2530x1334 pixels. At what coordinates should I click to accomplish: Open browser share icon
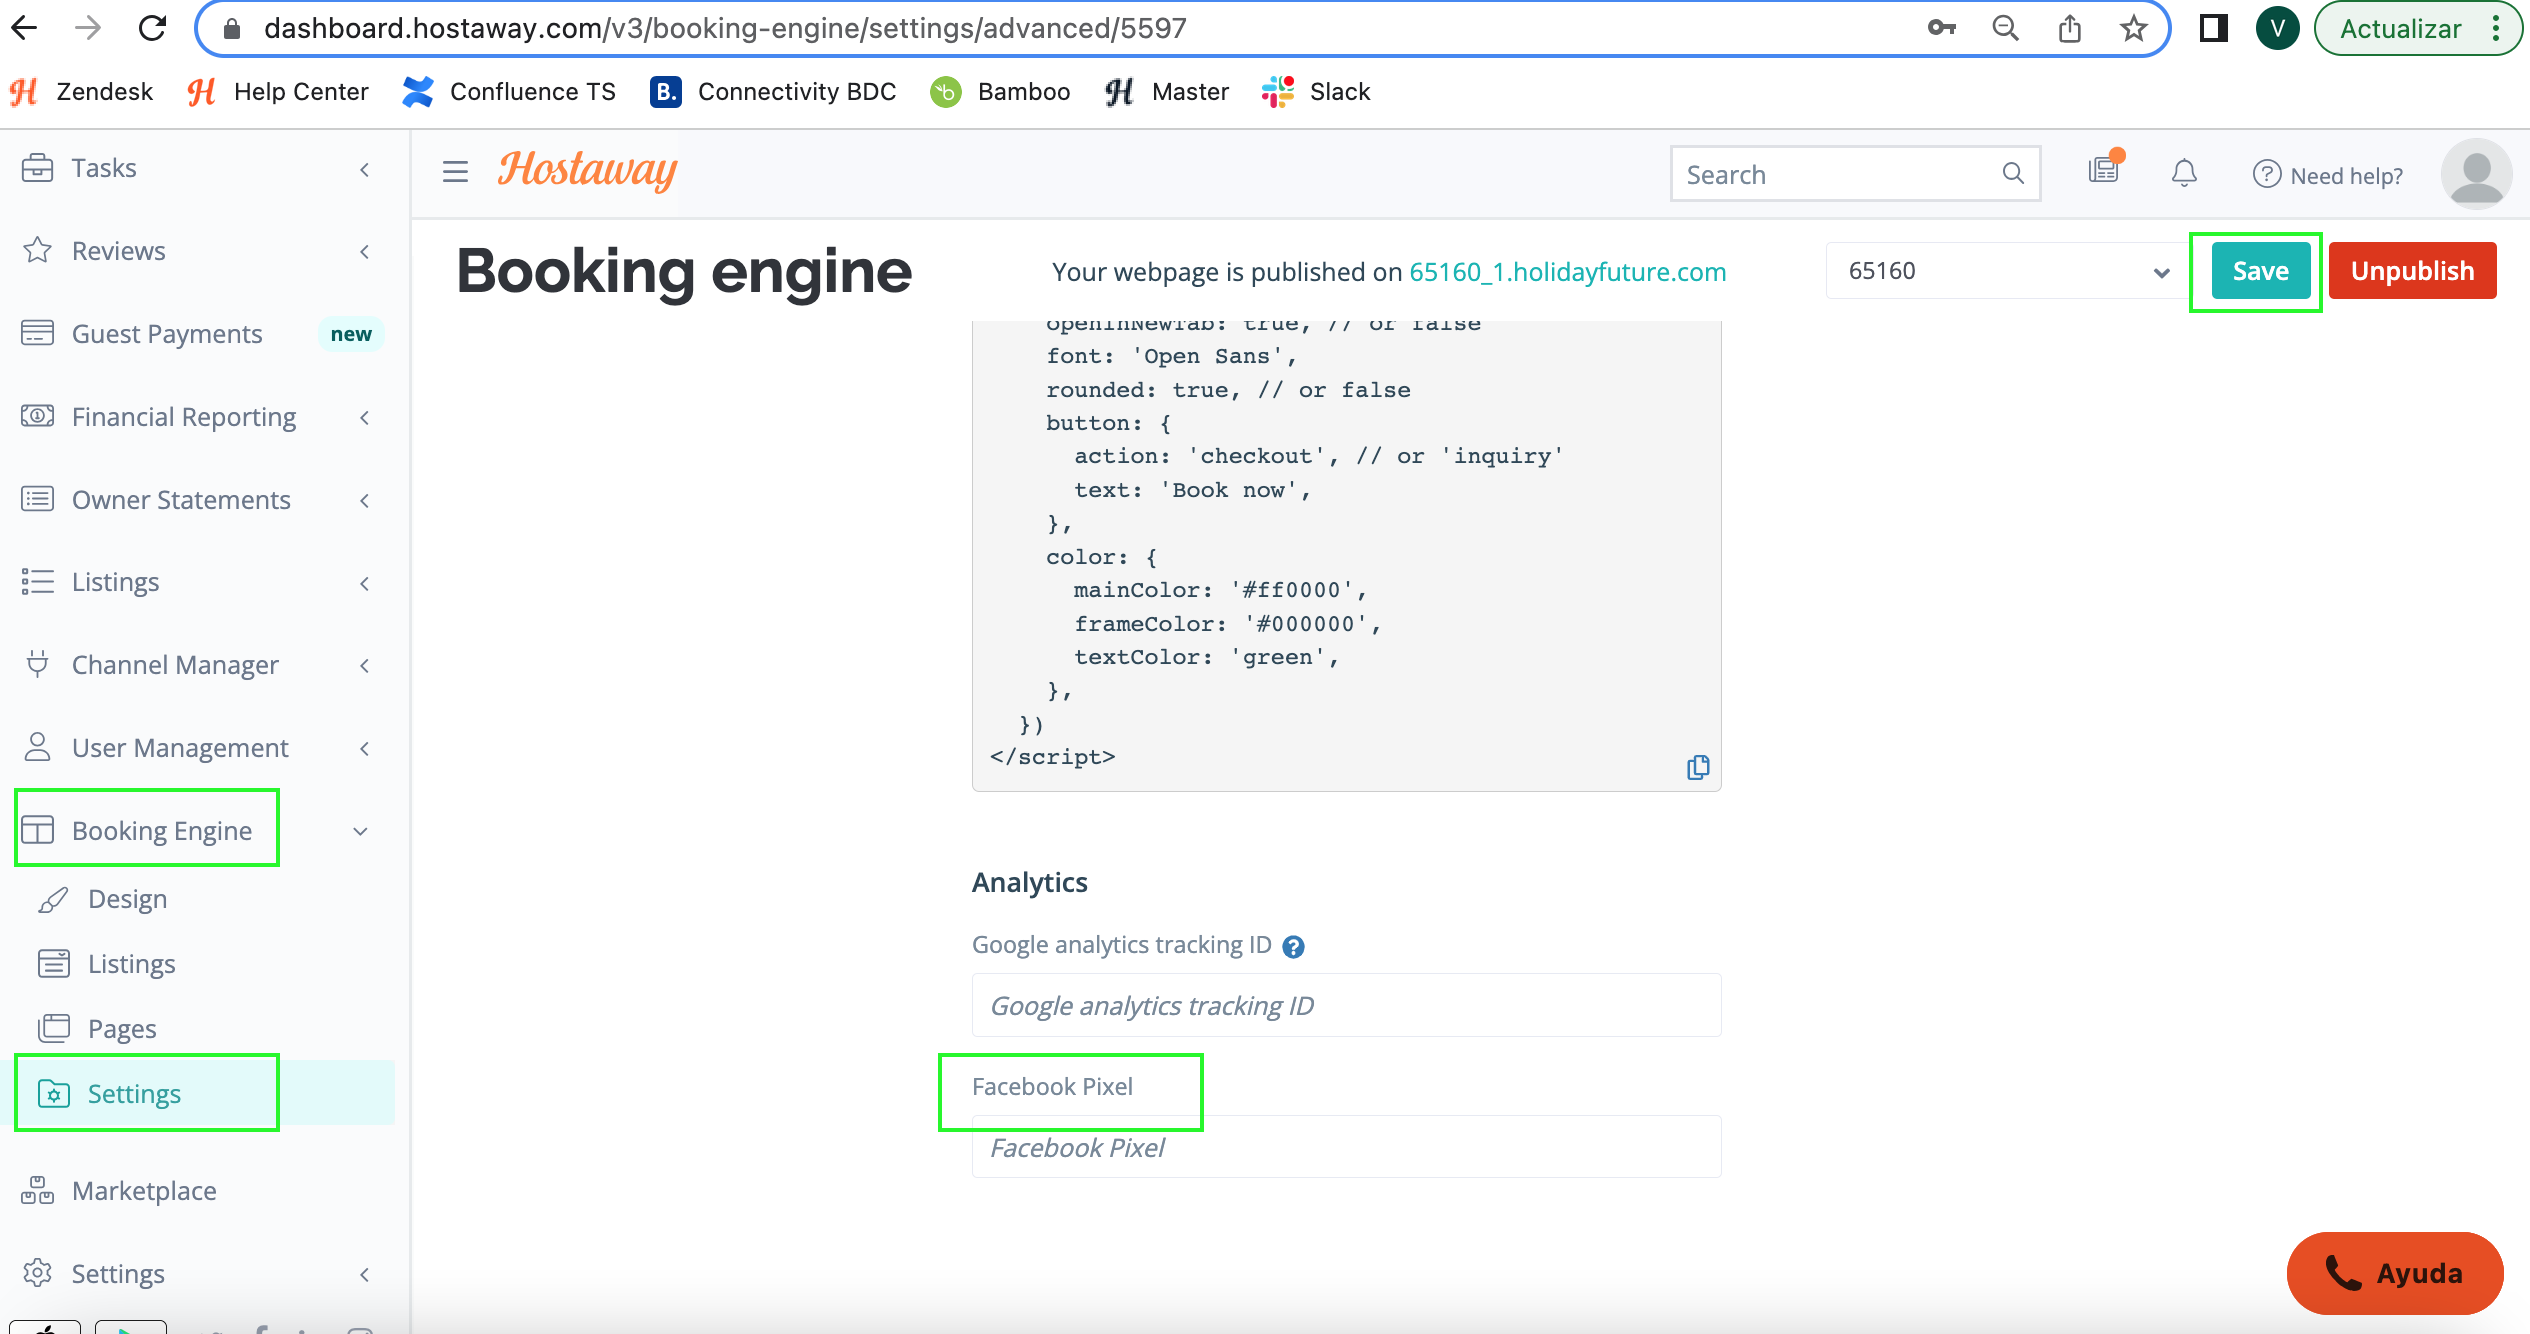click(2069, 28)
